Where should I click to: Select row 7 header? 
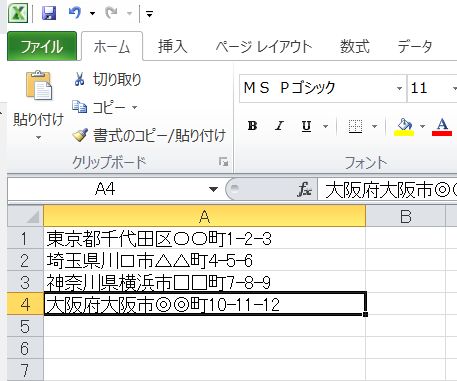[25, 370]
